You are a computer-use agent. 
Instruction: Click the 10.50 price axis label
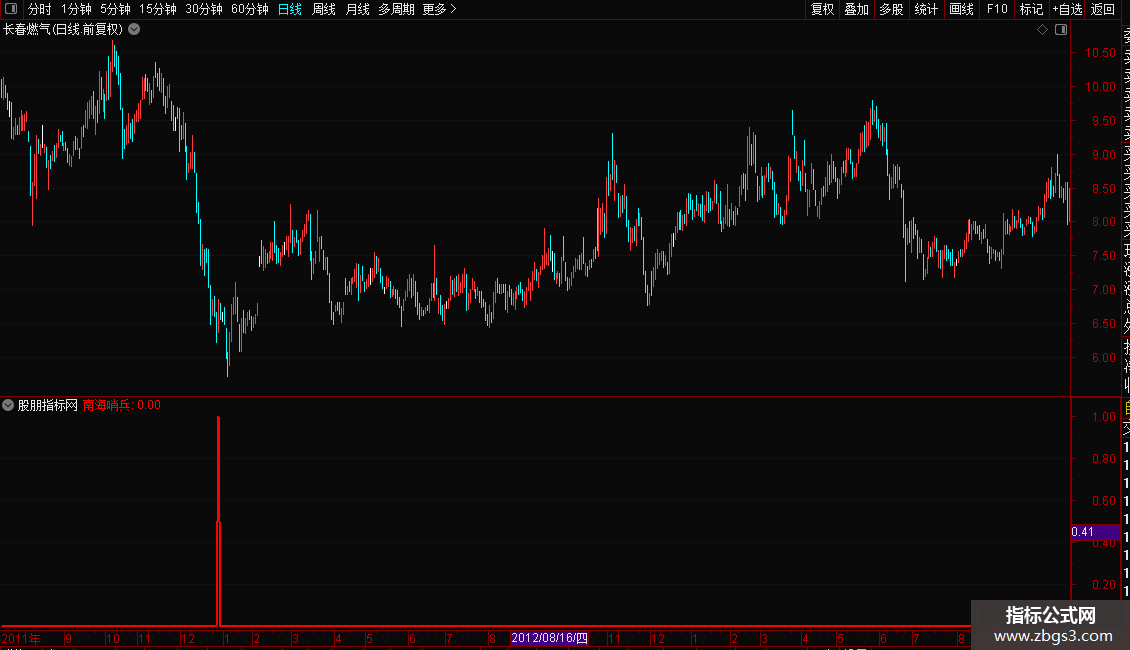(1100, 53)
